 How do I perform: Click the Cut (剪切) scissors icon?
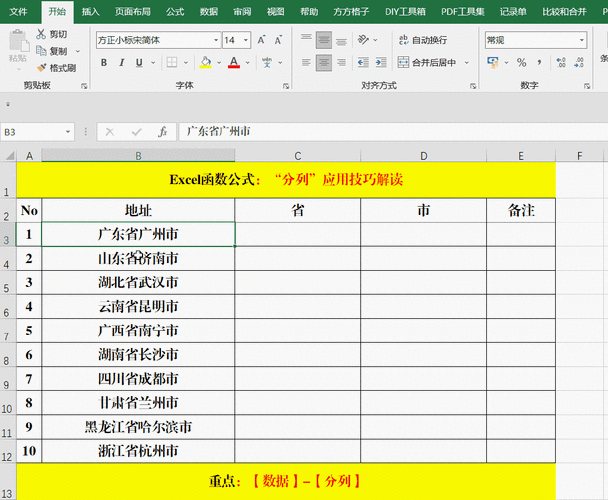[41, 34]
